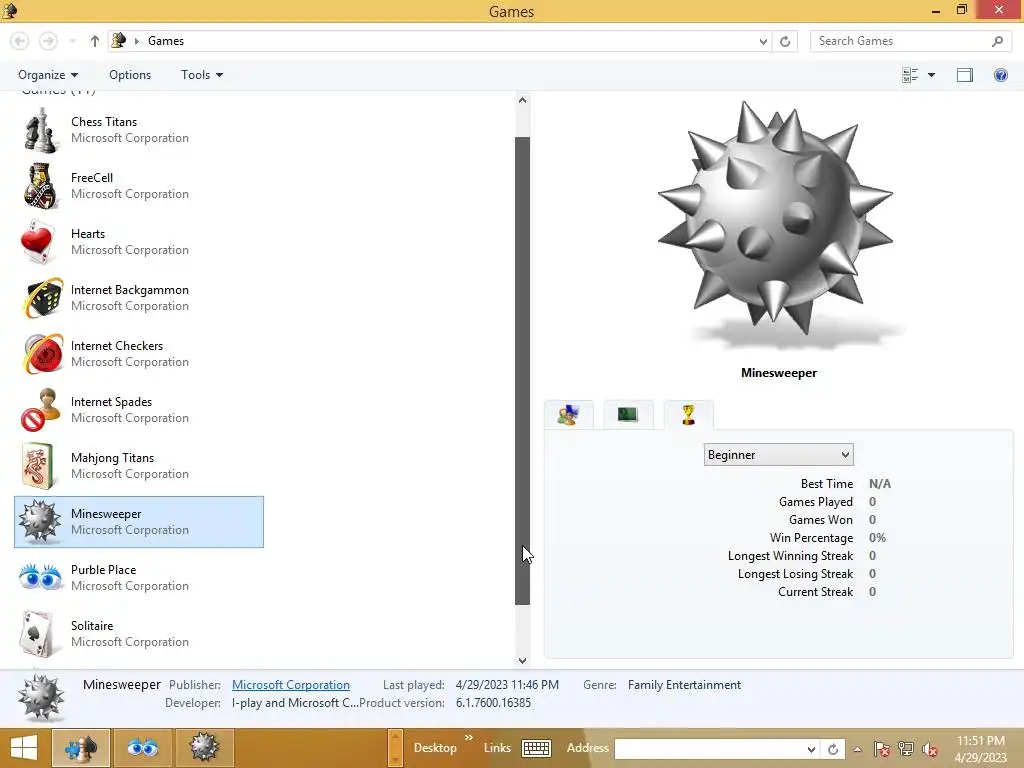1024x768 pixels.
Task: Refresh the Games folder view
Action: click(x=785, y=41)
